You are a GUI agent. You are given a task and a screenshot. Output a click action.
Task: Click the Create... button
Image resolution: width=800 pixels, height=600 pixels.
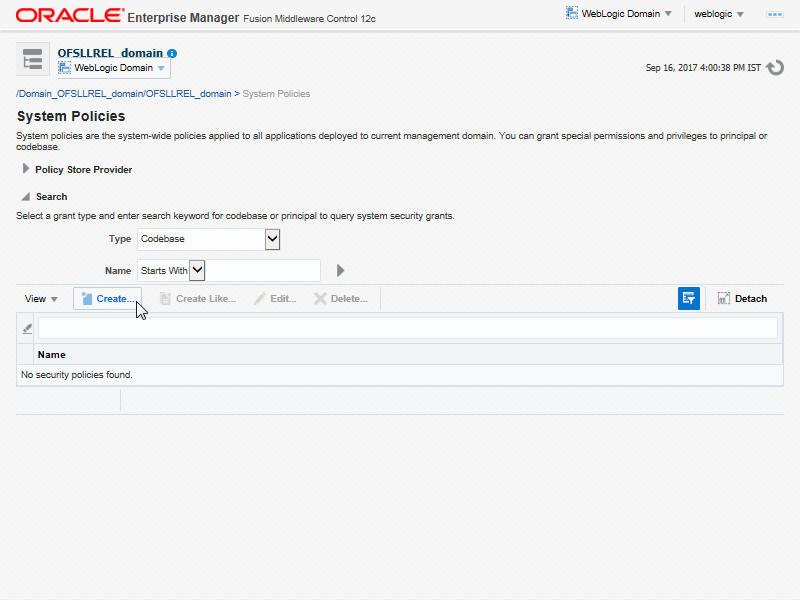pos(108,298)
